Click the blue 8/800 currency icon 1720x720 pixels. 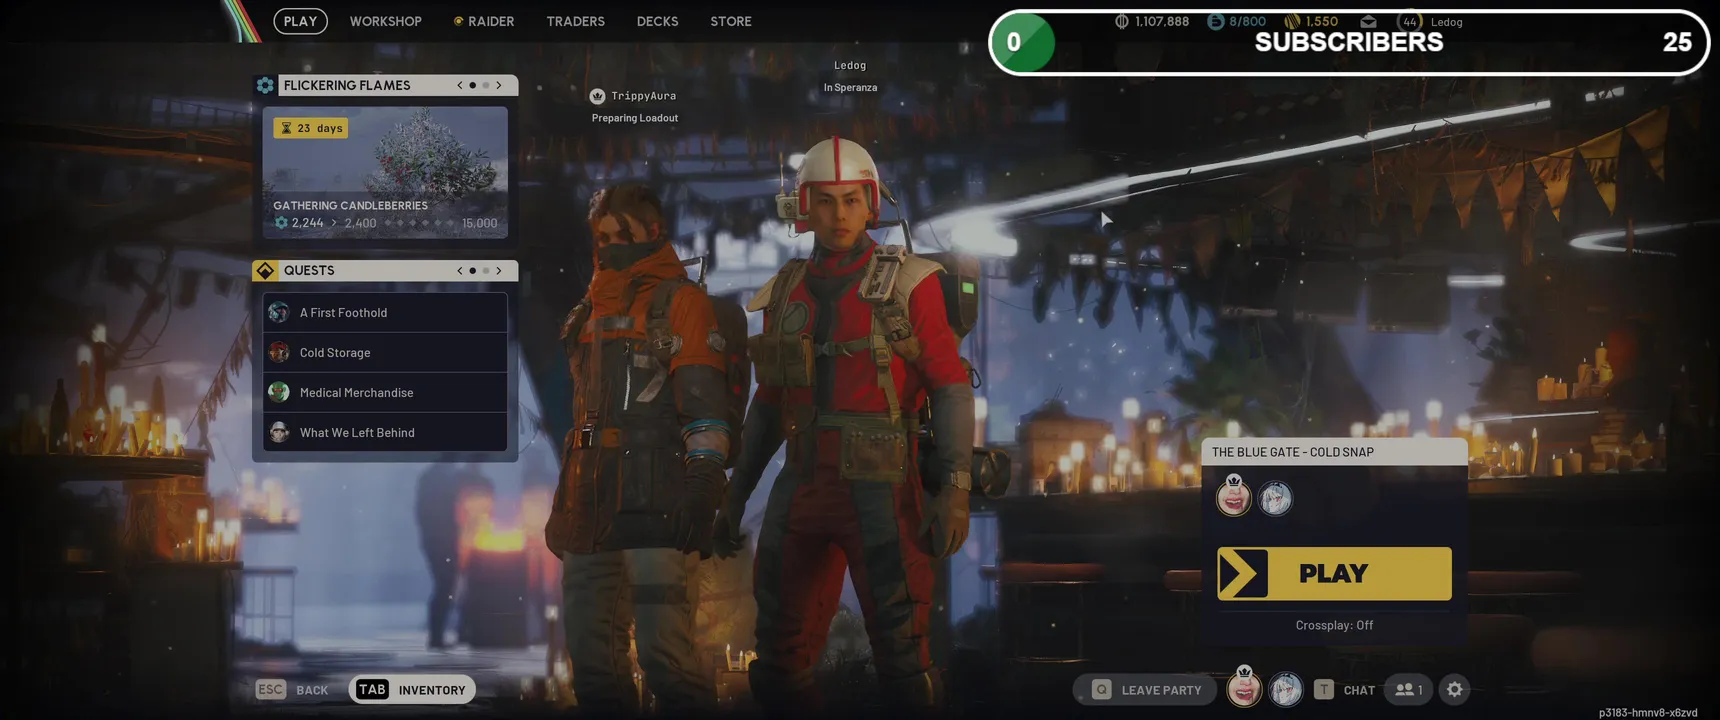[x=1216, y=21]
